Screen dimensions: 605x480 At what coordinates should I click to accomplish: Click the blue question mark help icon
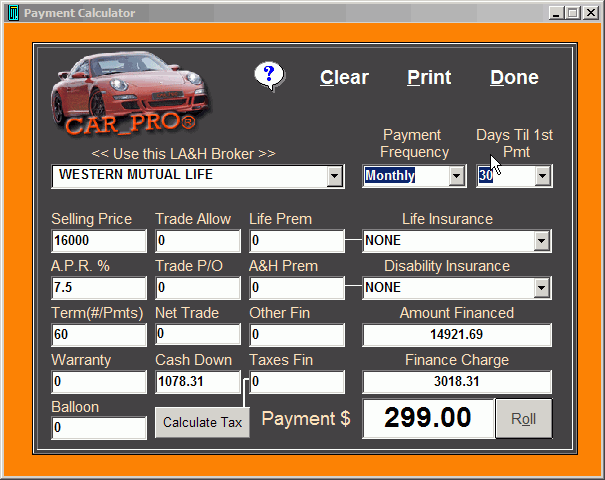(269, 76)
